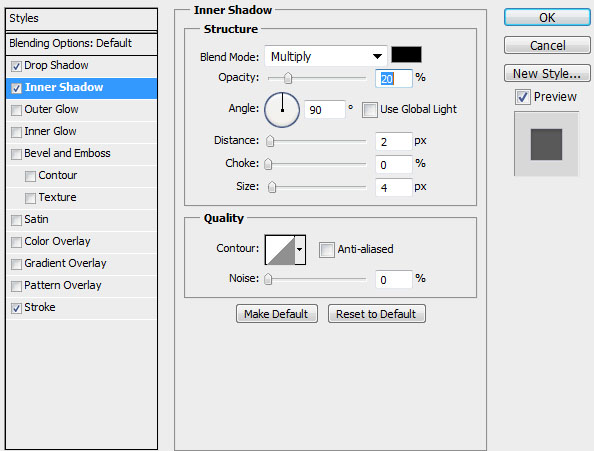Click the Make Default button

point(277,314)
